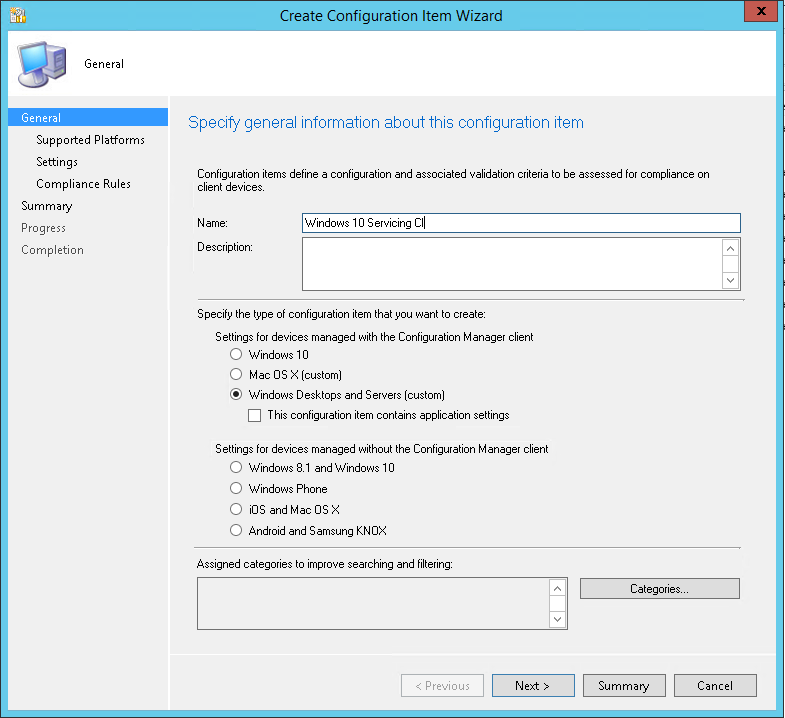Screen dimensions: 785x718
Task: Open Supported Platforms wizard step
Action: 90,140
